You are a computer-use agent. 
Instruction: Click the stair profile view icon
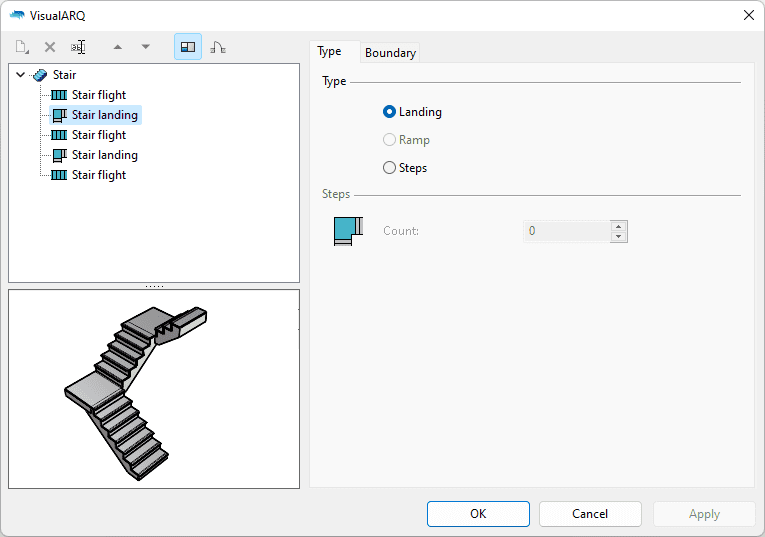point(217,47)
